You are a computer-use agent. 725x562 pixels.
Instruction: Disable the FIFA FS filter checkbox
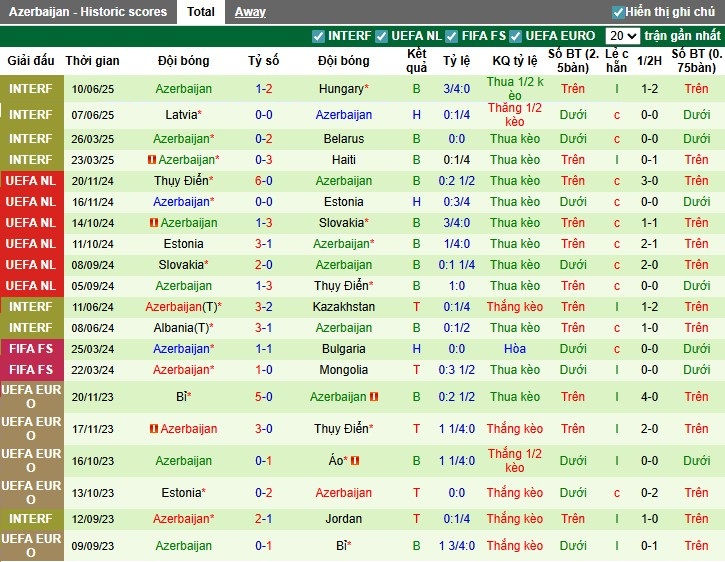(453, 36)
